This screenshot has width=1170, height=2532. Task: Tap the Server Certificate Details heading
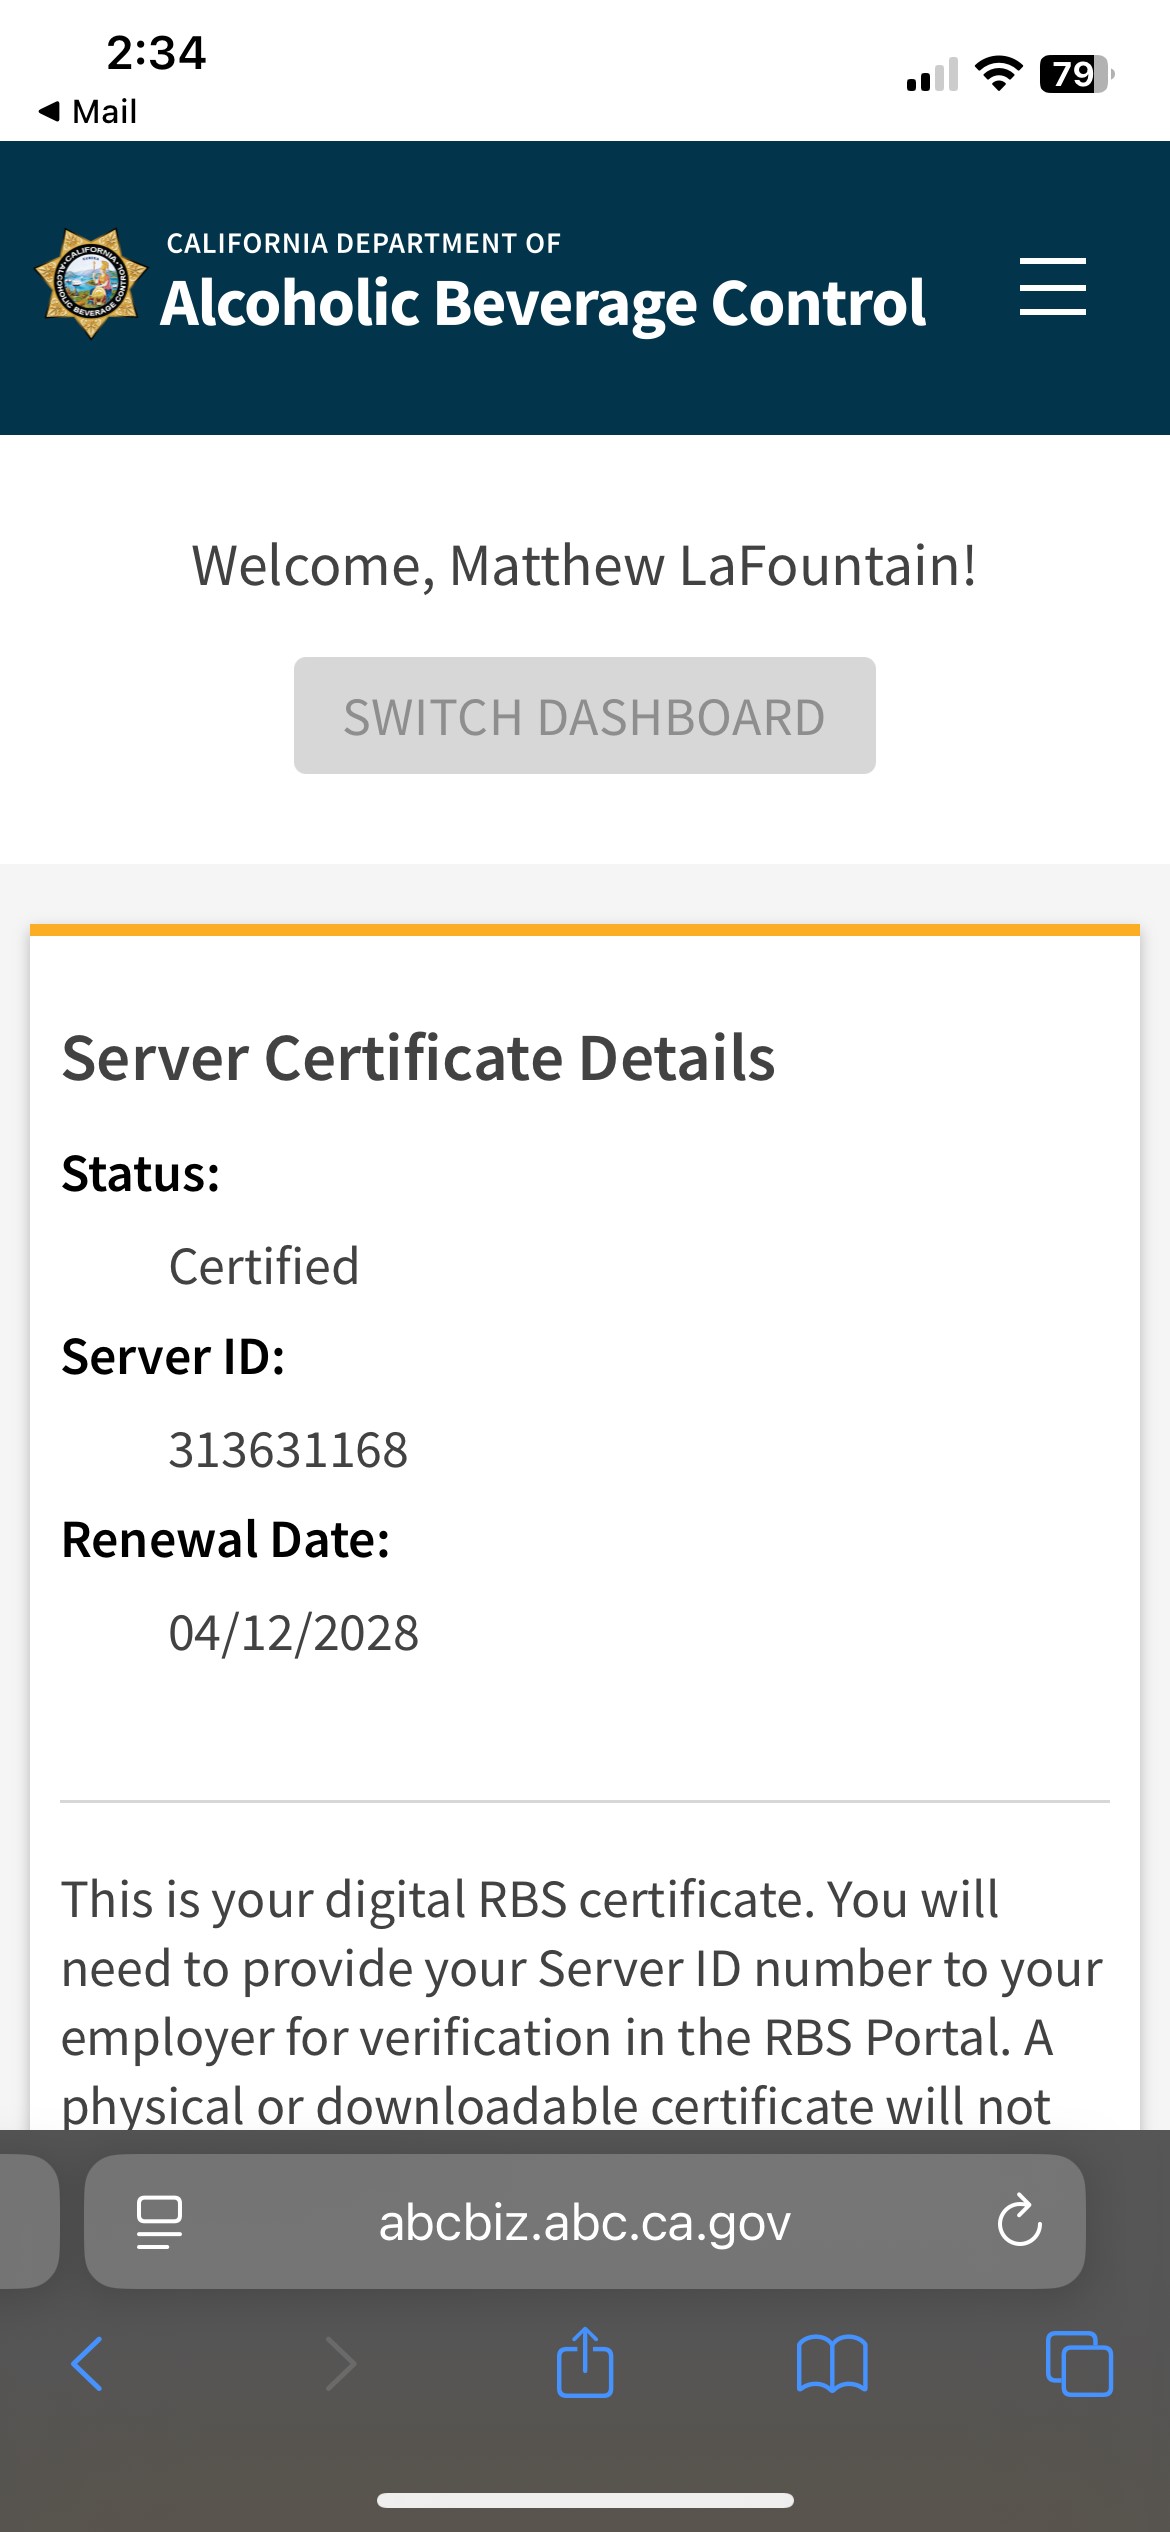[x=418, y=1058]
